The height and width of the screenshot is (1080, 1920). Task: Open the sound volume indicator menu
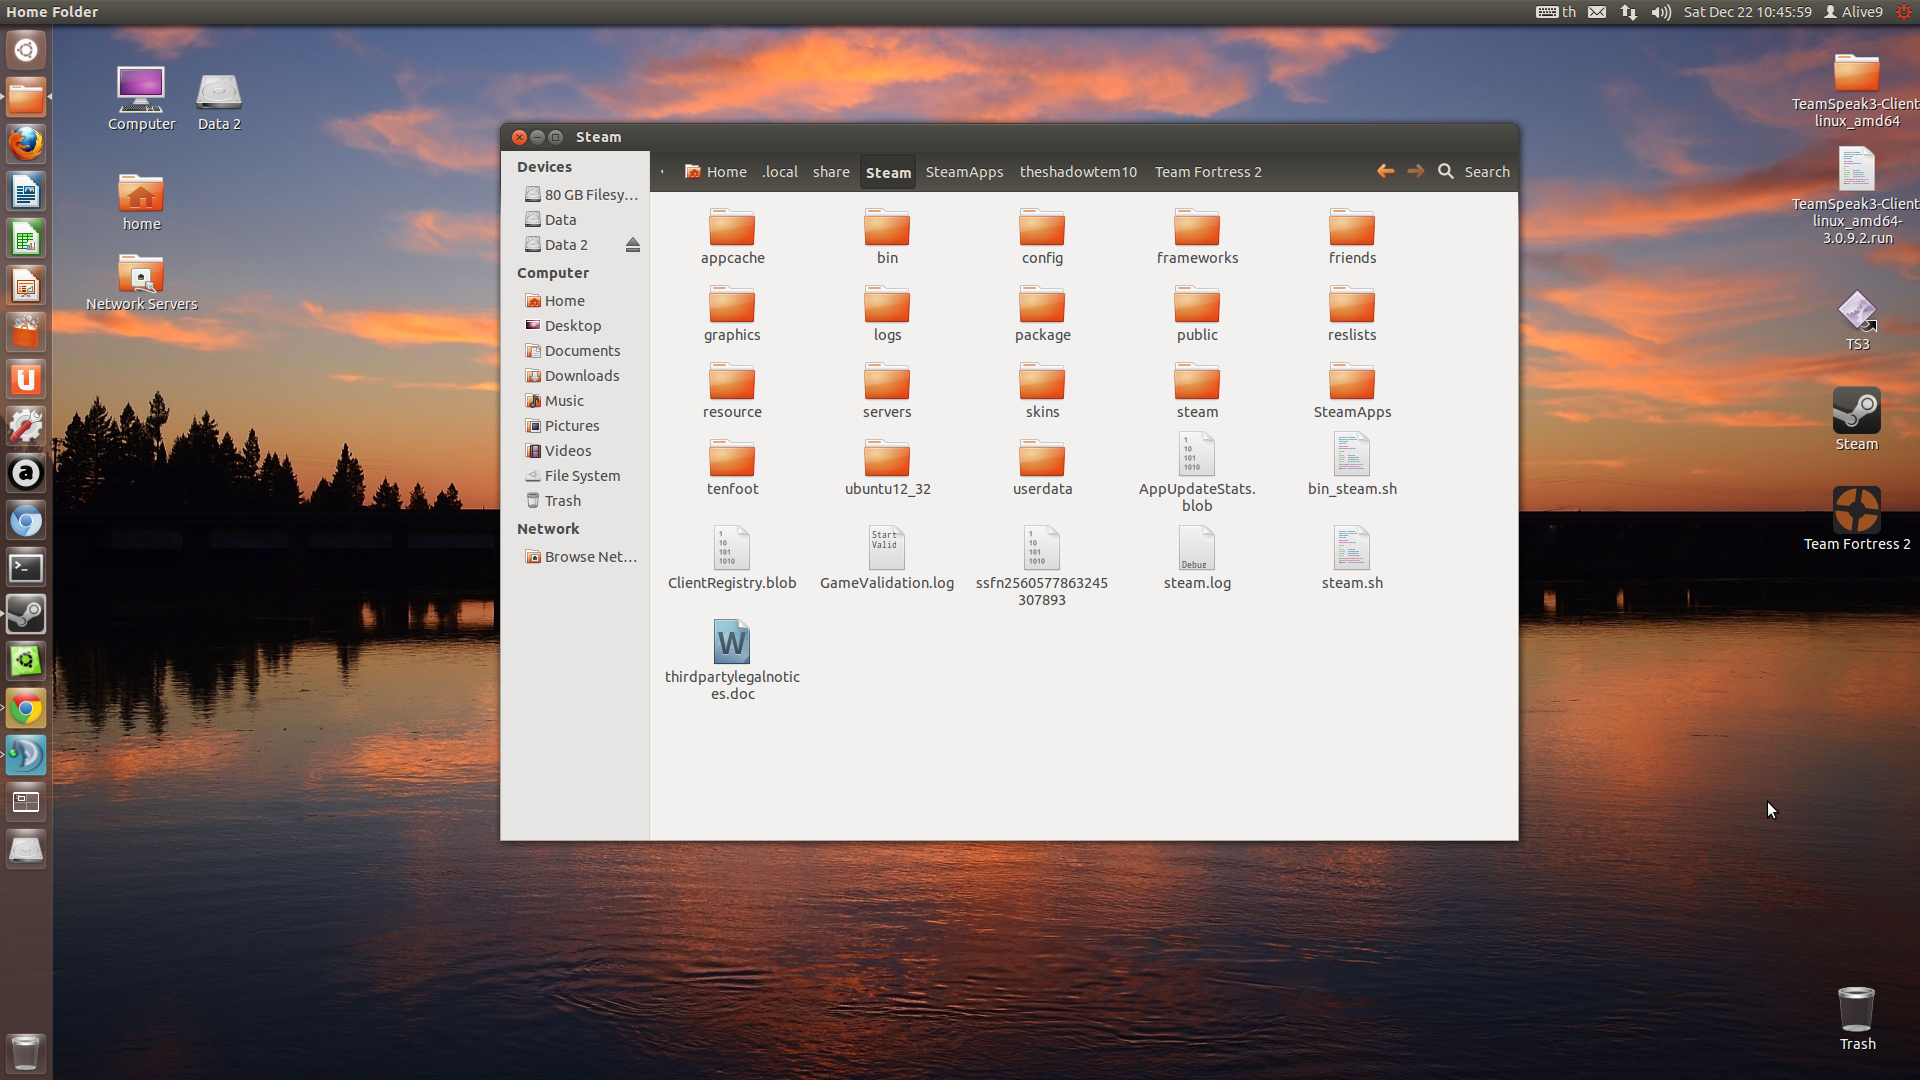tap(1661, 12)
